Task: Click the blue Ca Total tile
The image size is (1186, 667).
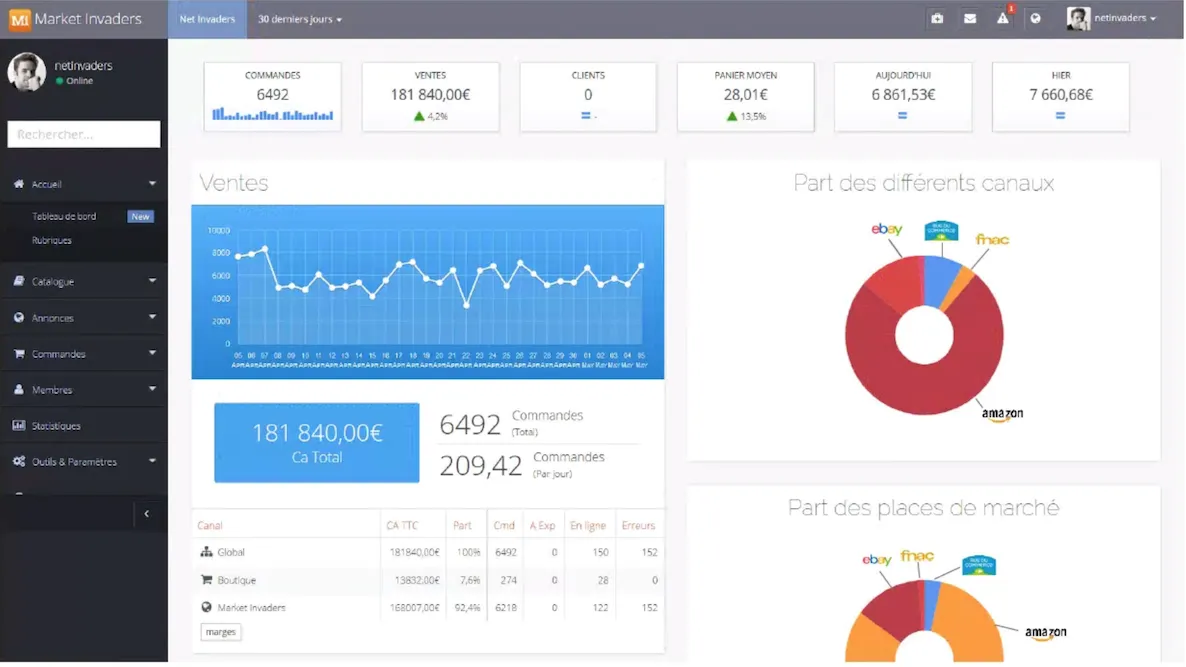Action: (316, 443)
